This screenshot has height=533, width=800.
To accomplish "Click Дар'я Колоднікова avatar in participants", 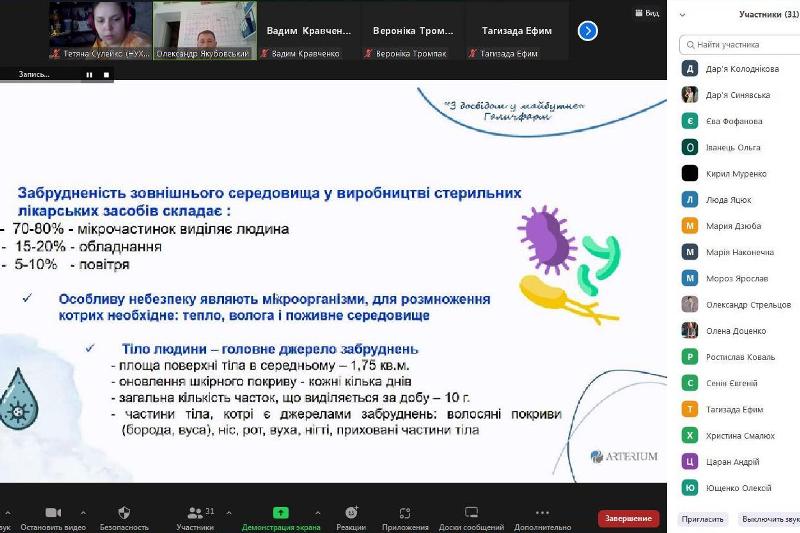I will coord(690,68).
